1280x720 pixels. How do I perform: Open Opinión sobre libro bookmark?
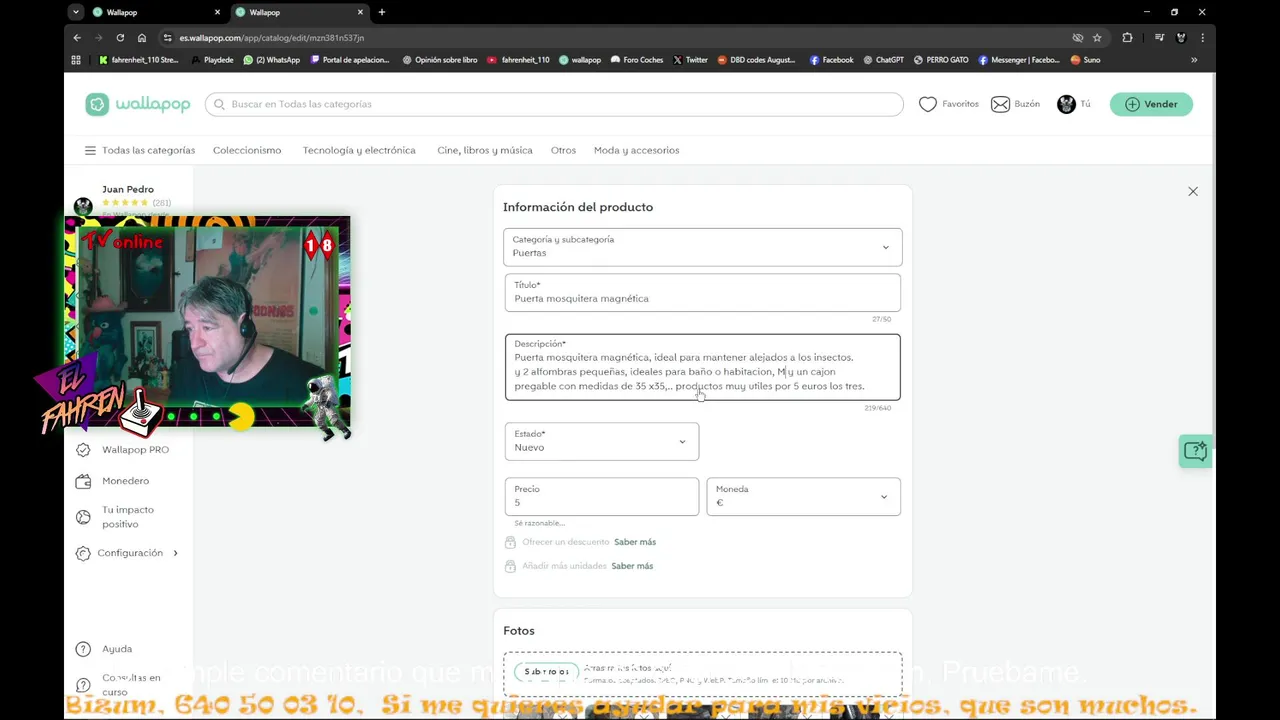[440, 60]
